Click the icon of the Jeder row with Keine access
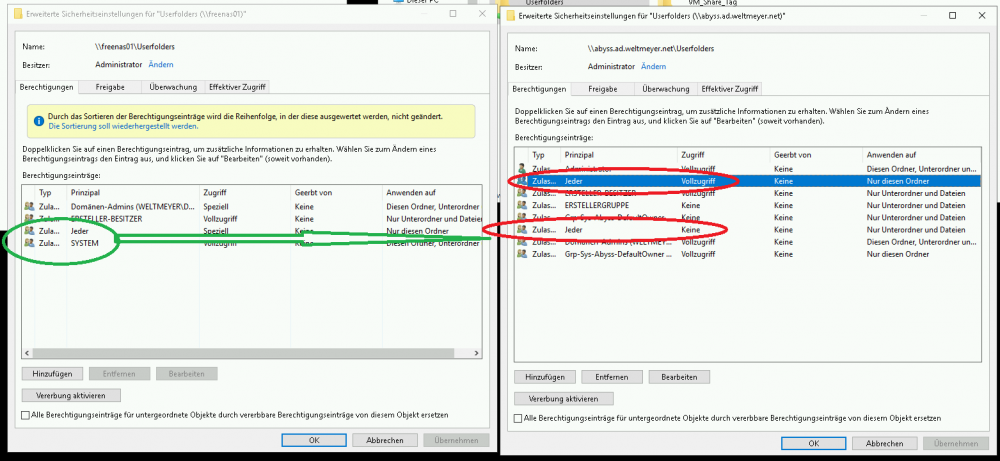 point(522,230)
